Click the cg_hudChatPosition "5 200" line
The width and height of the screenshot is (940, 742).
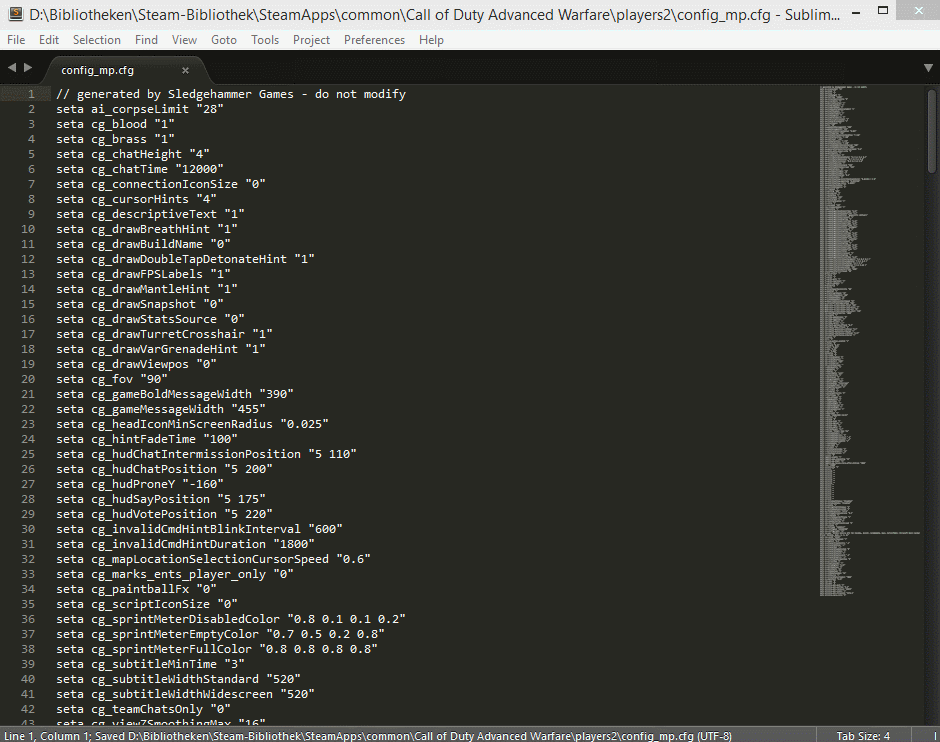164,469
